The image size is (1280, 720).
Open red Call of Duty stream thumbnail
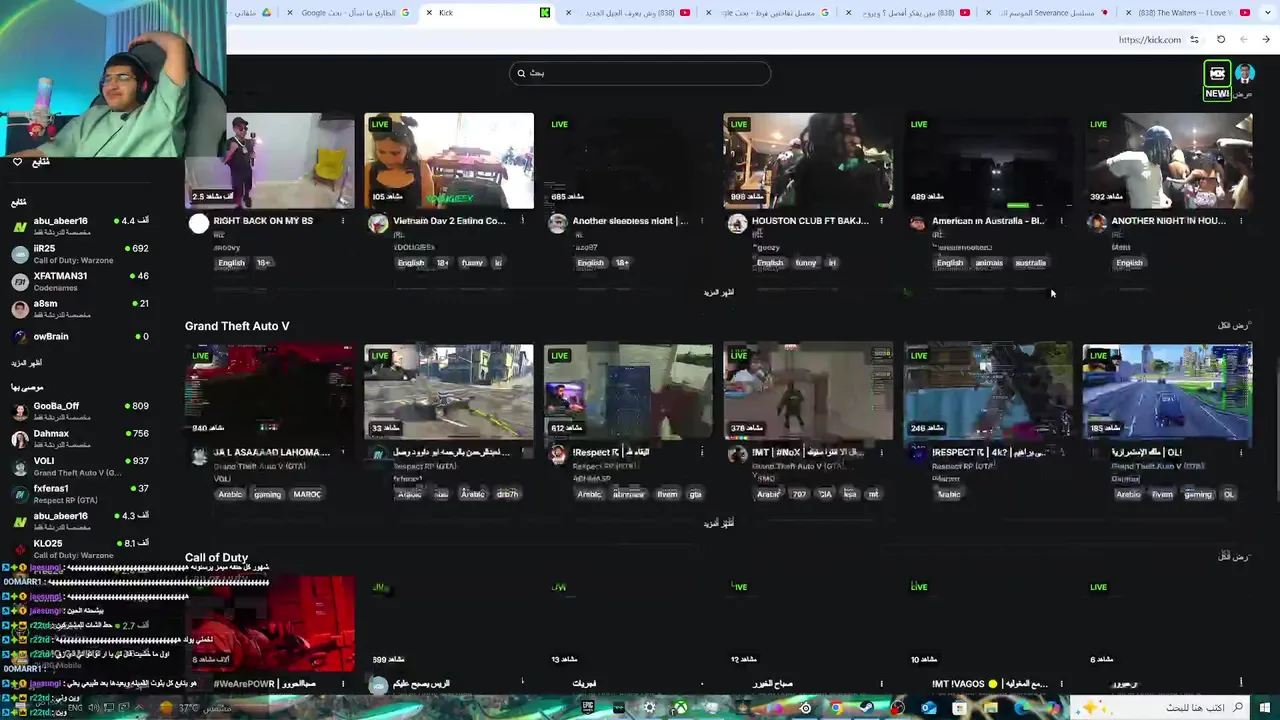tap(270, 623)
